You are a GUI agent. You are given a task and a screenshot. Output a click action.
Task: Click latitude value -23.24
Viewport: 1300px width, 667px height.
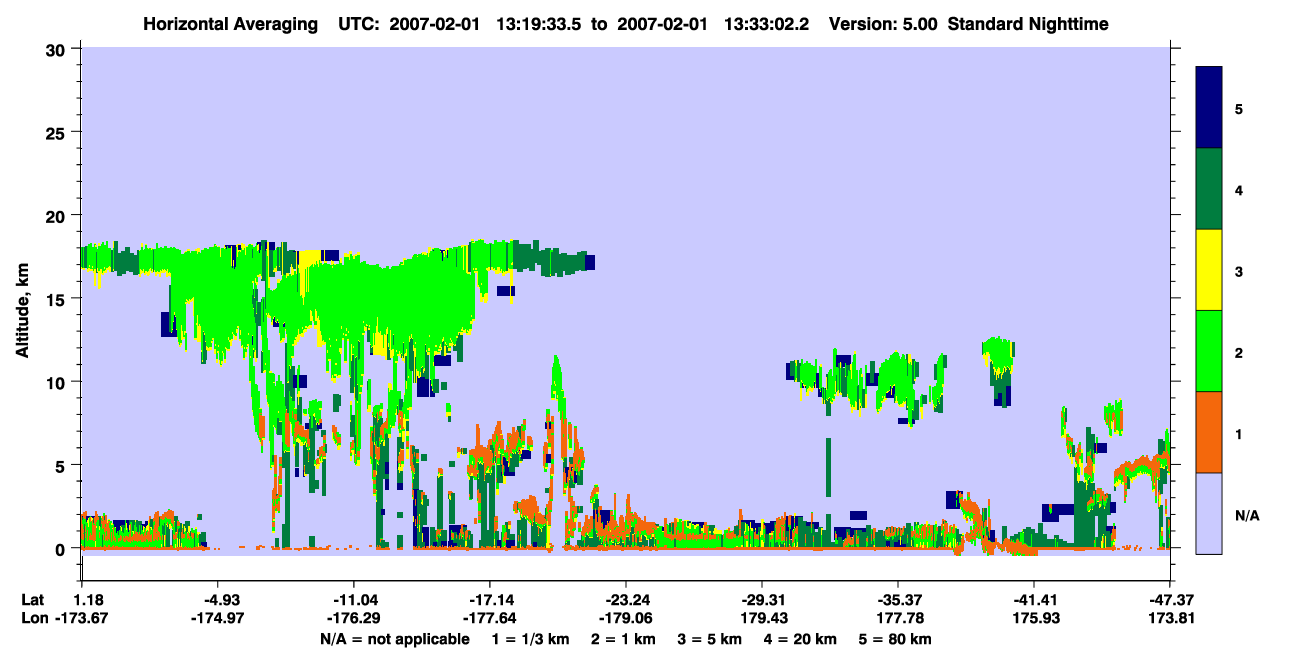point(625,600)
